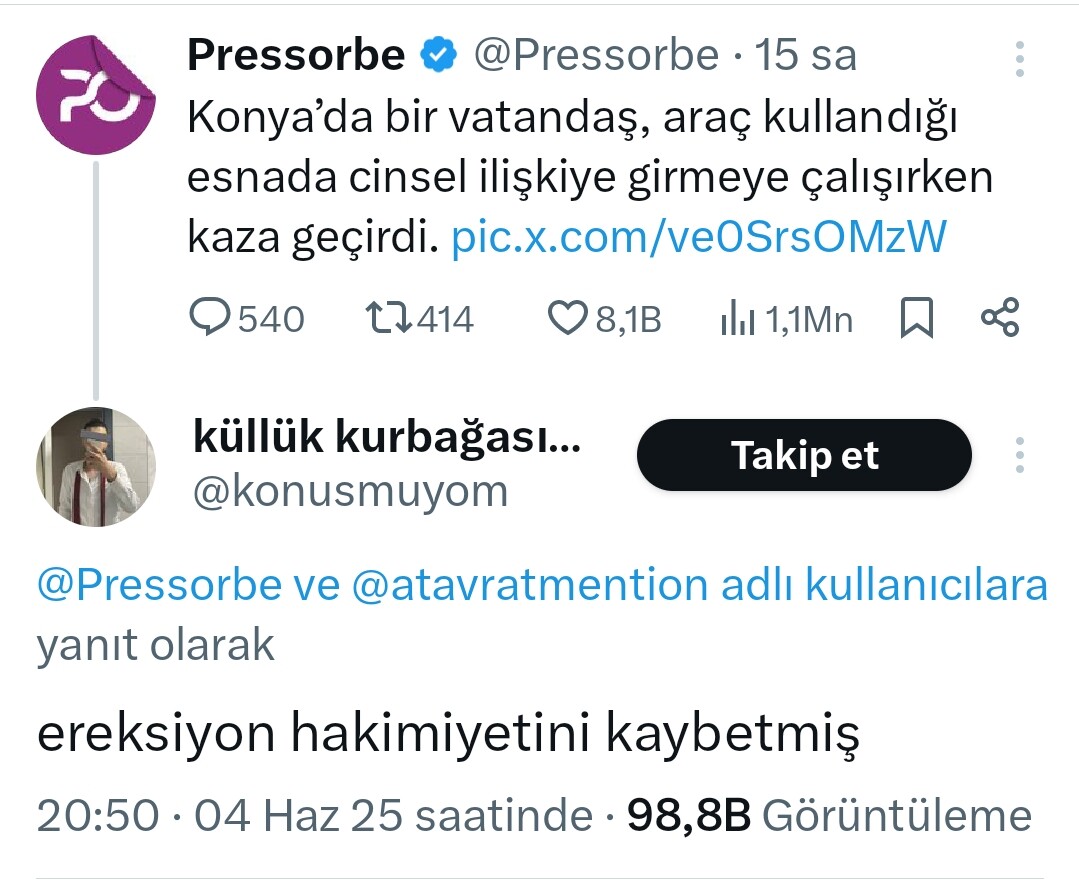The height and width of the screenshot is (883, 1079).
Task: View analytics via the bar chart icon
Action: tap(738, 318)
